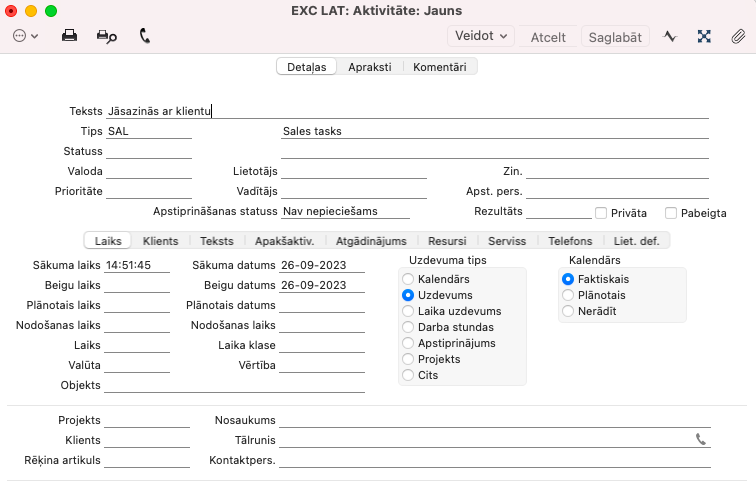
Task: Click the Sākuma laiks time field
Action: coord(137,266)
